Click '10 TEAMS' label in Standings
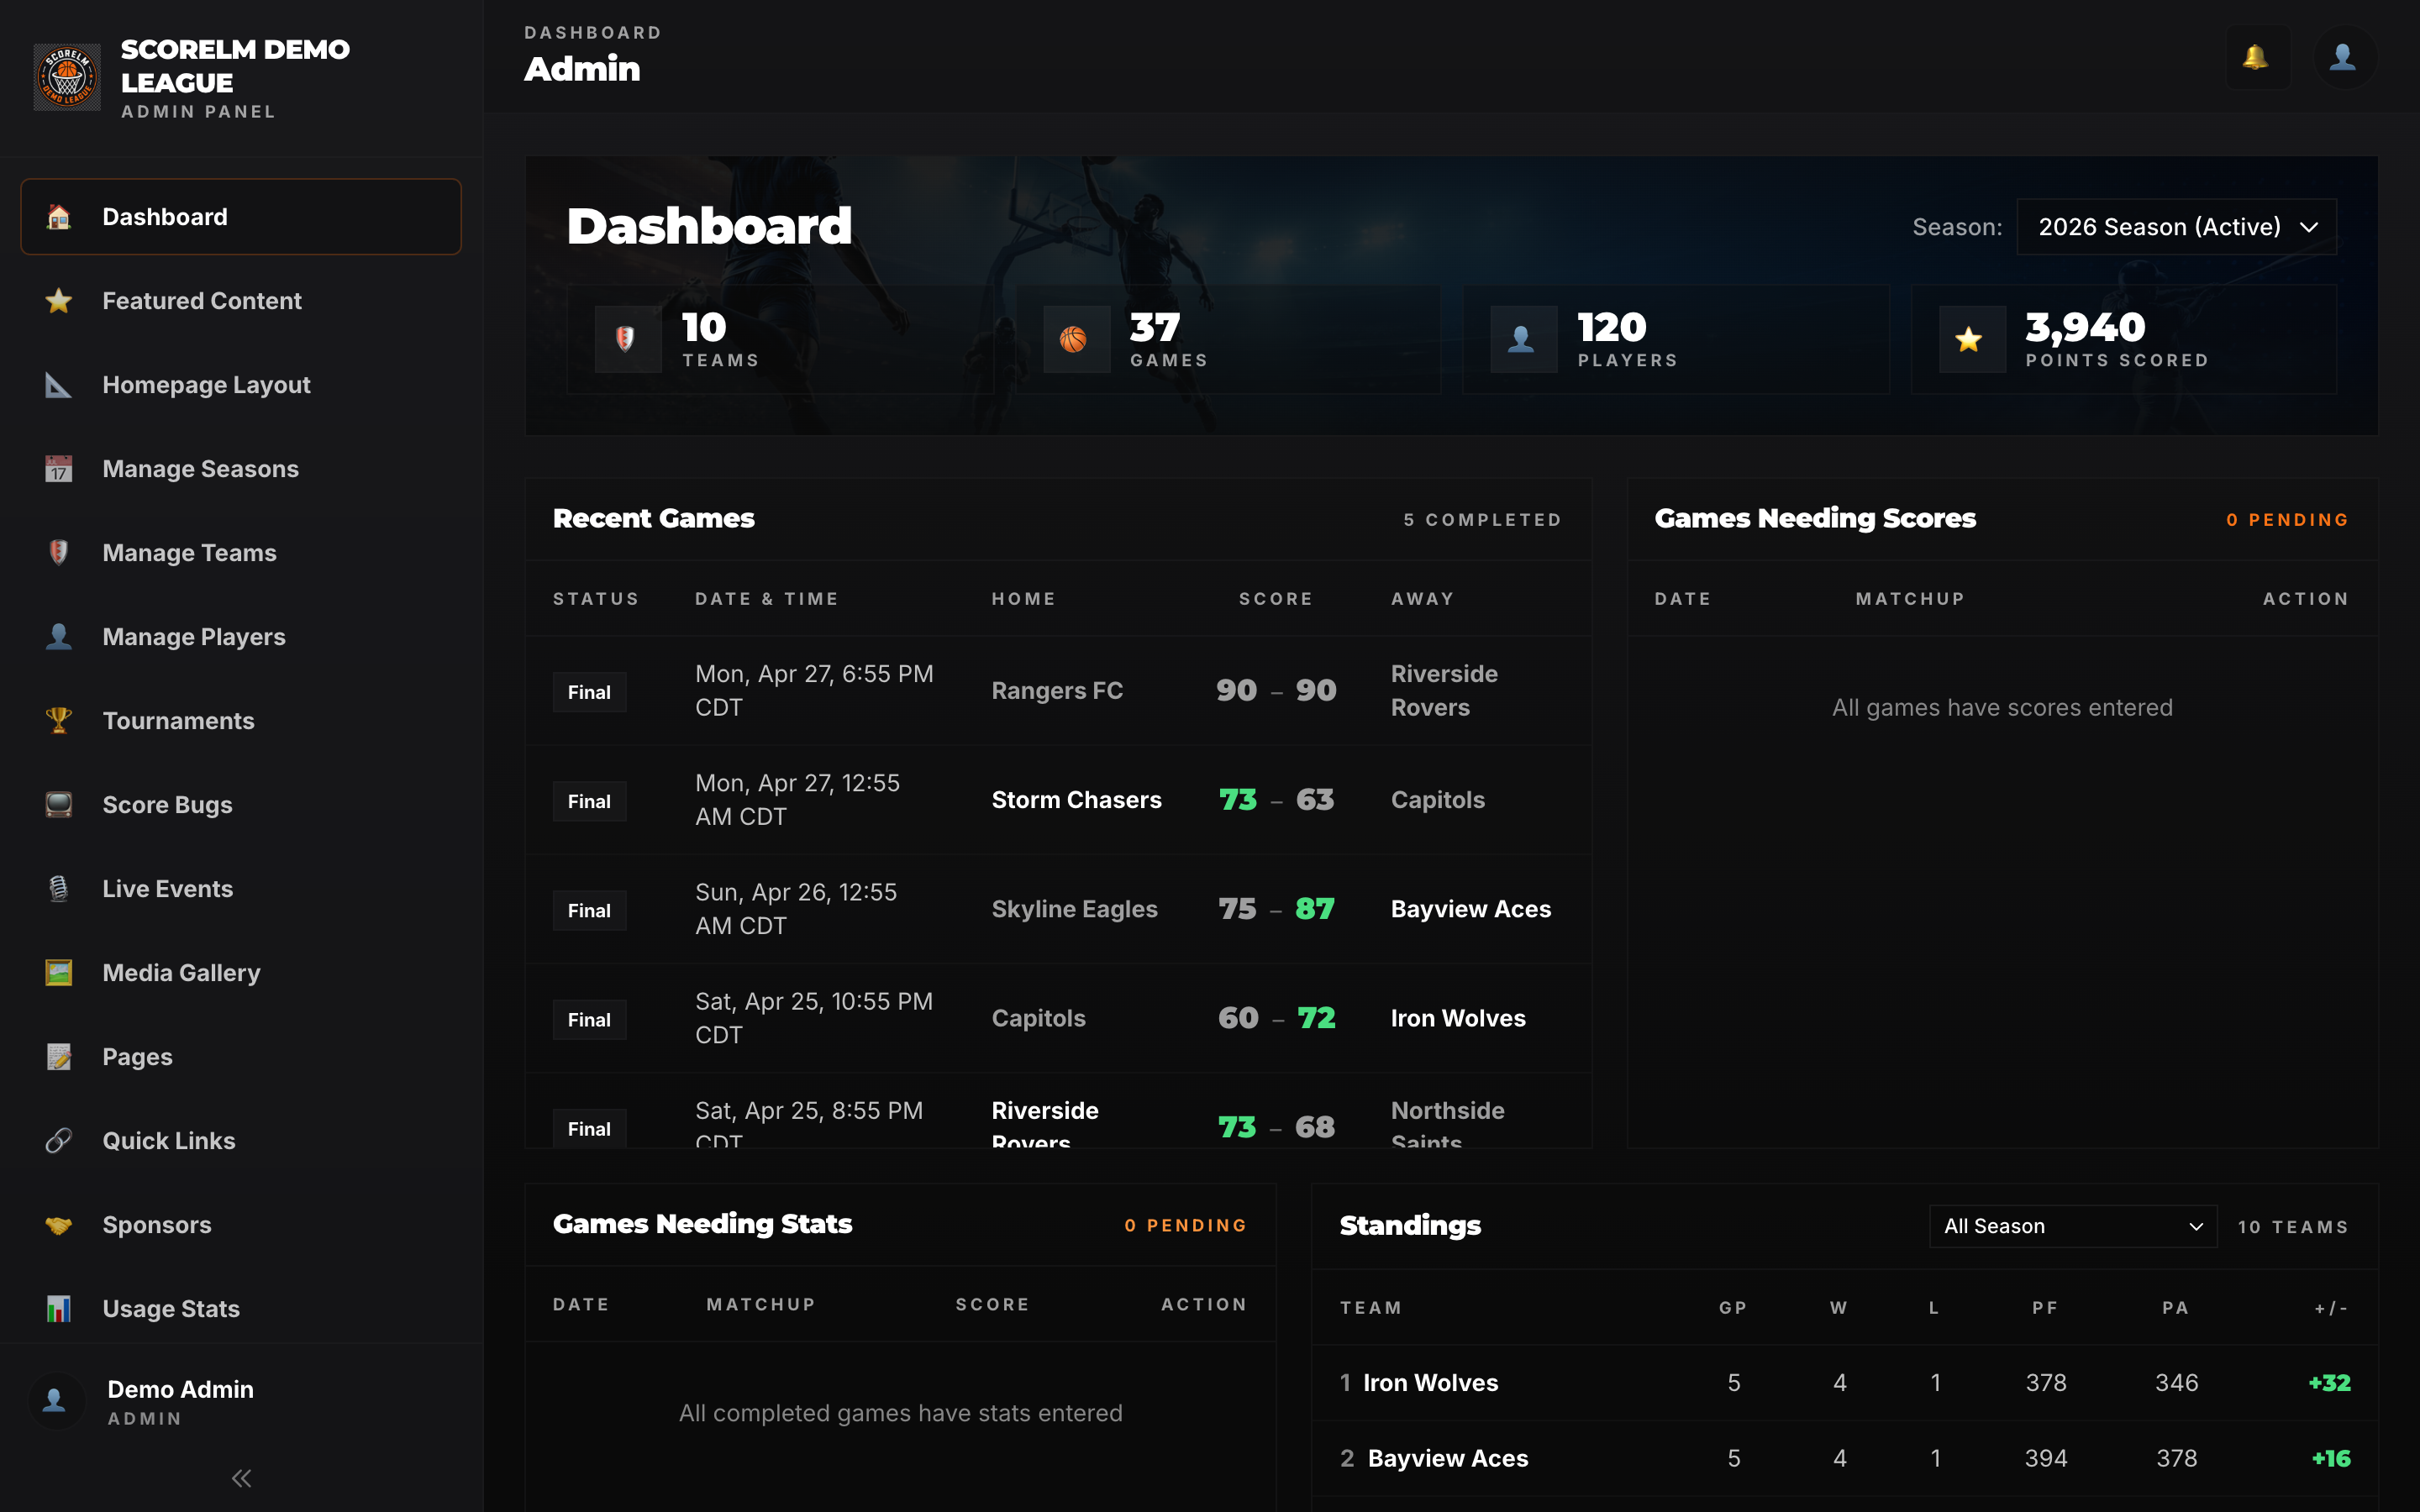The image size is (2420, 1512). pyautogui.click(x=2293, y=1227)
